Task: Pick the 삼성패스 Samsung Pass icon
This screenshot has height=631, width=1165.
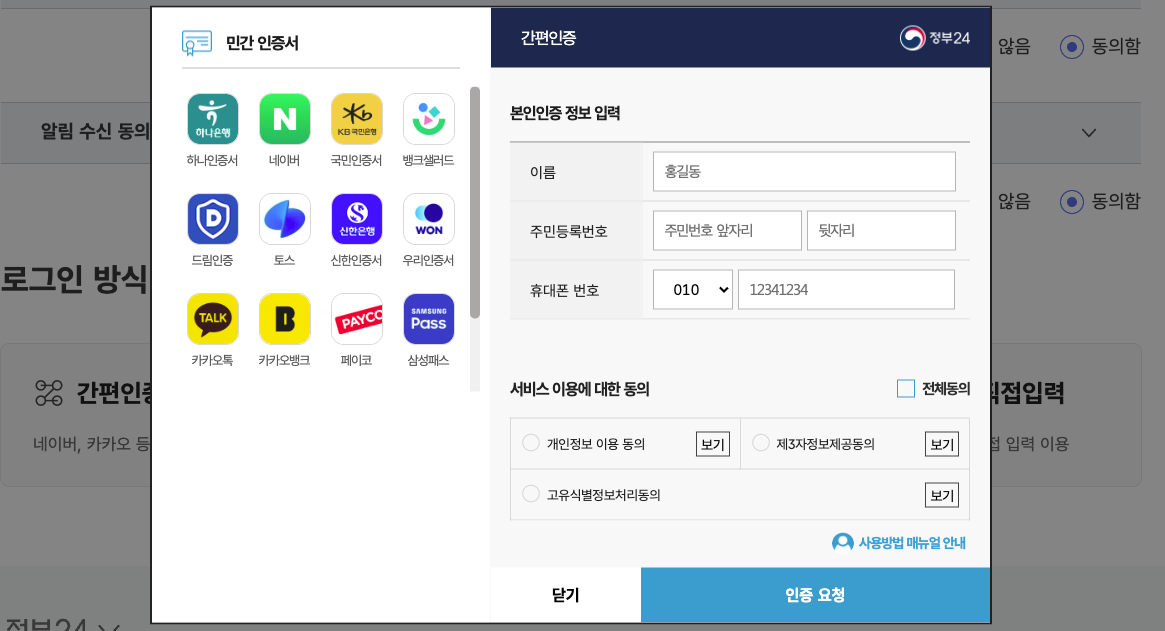Action: point(429,319)
